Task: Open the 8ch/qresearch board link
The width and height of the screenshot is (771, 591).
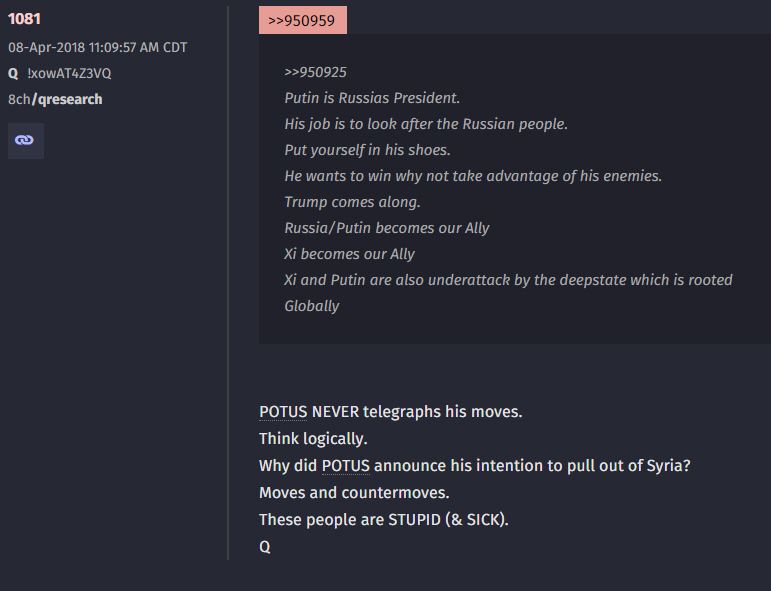Action: tap(55, 99)
